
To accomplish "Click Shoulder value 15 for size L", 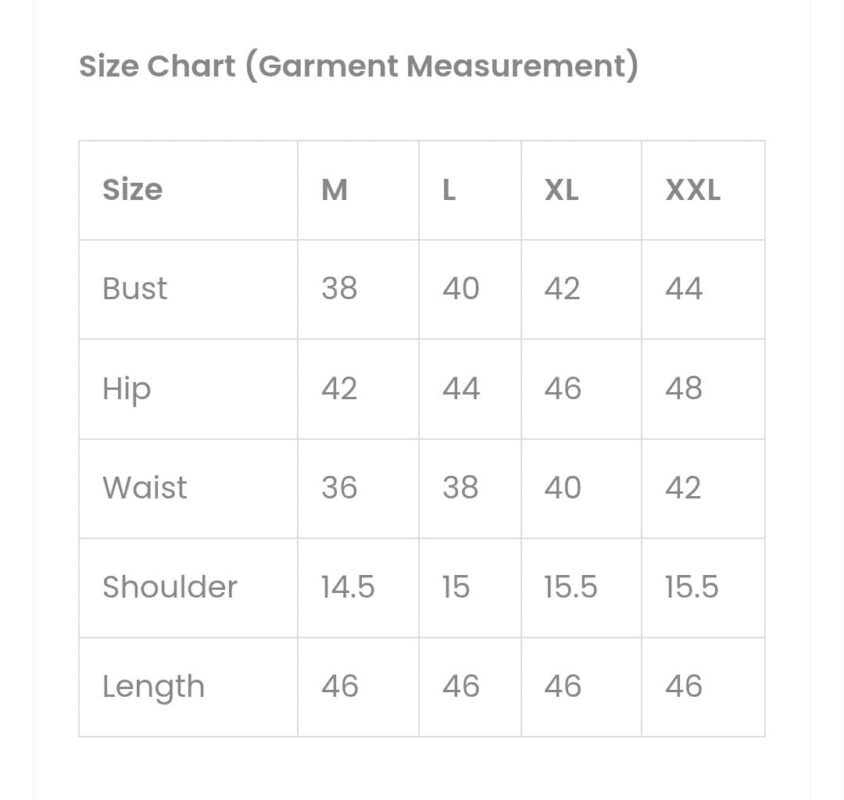I will [456, 587].
